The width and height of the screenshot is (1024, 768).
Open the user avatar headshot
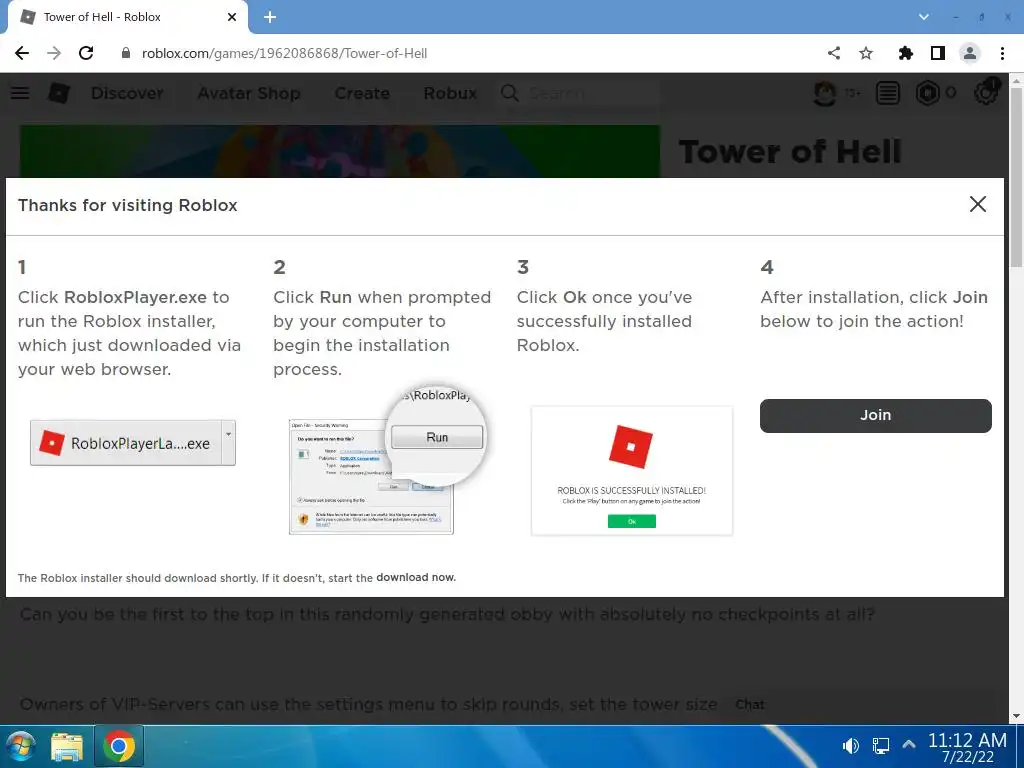tap(825, 93)
